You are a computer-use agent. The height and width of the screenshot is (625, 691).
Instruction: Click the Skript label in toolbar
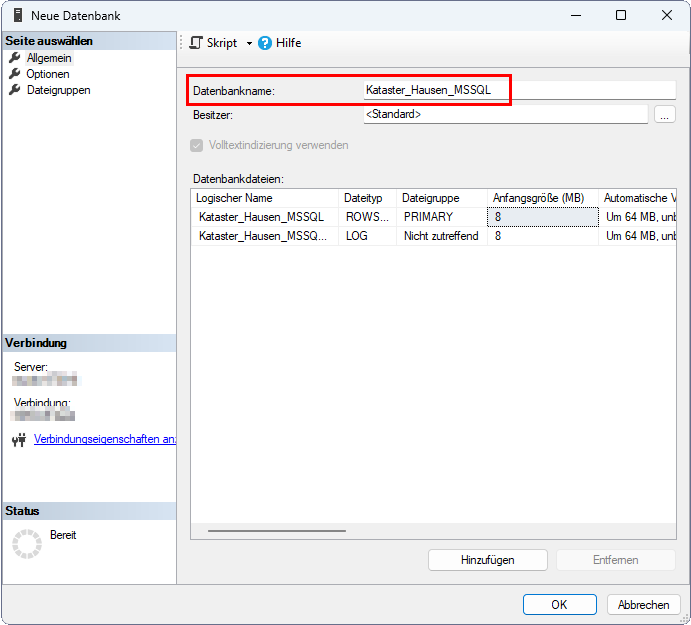click(x=222, y=43)
